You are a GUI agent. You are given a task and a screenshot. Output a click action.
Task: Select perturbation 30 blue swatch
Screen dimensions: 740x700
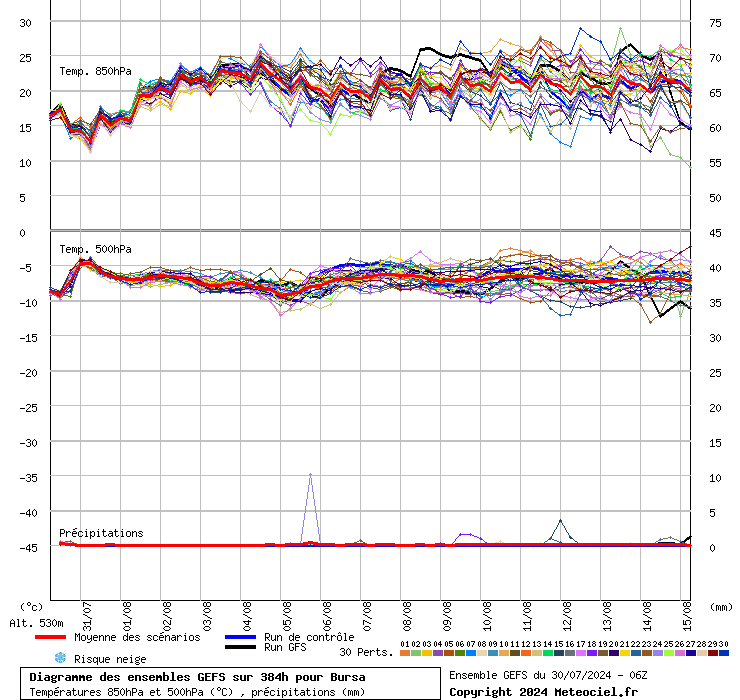click(723, 653)
